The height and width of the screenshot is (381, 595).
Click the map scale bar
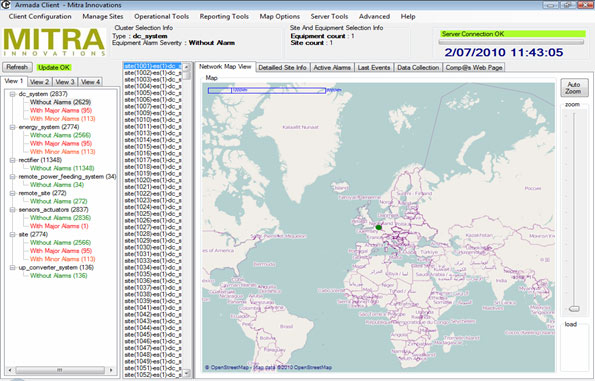pyautogui.click(x=267, y=90)
